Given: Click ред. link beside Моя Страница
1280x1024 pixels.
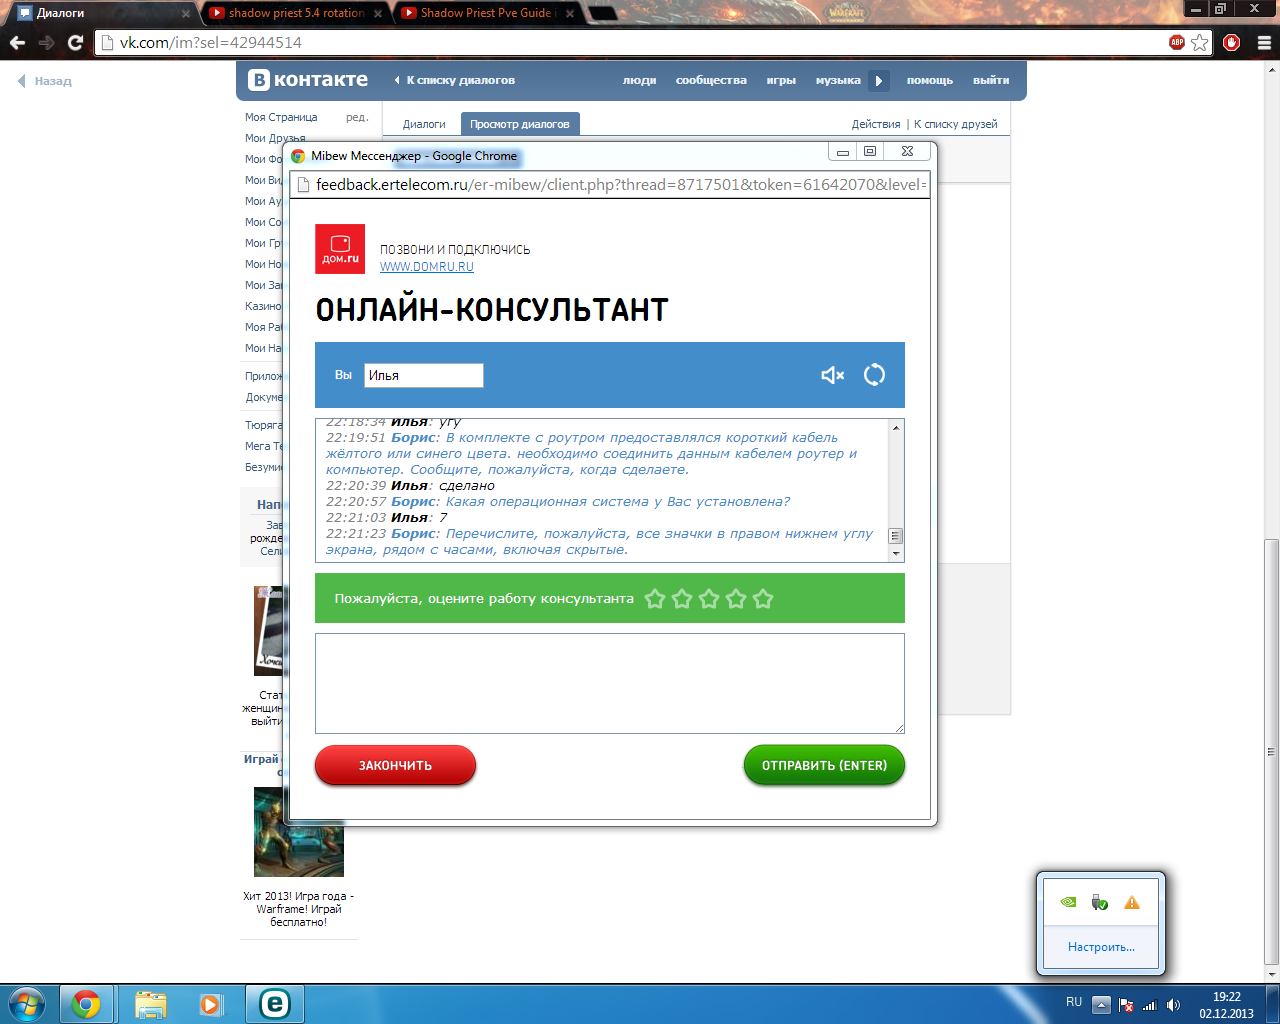Looking at the screenshot, I should click(357, 117).
